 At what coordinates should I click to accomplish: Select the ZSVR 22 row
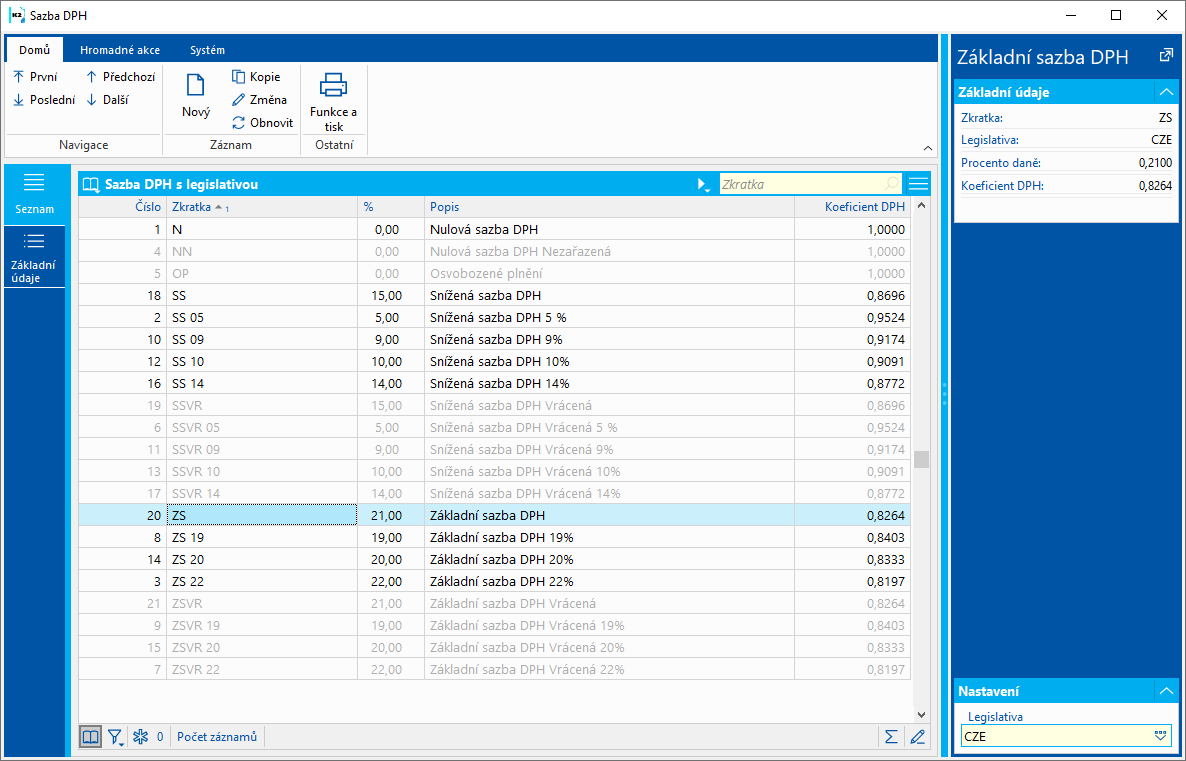(495, 669)
